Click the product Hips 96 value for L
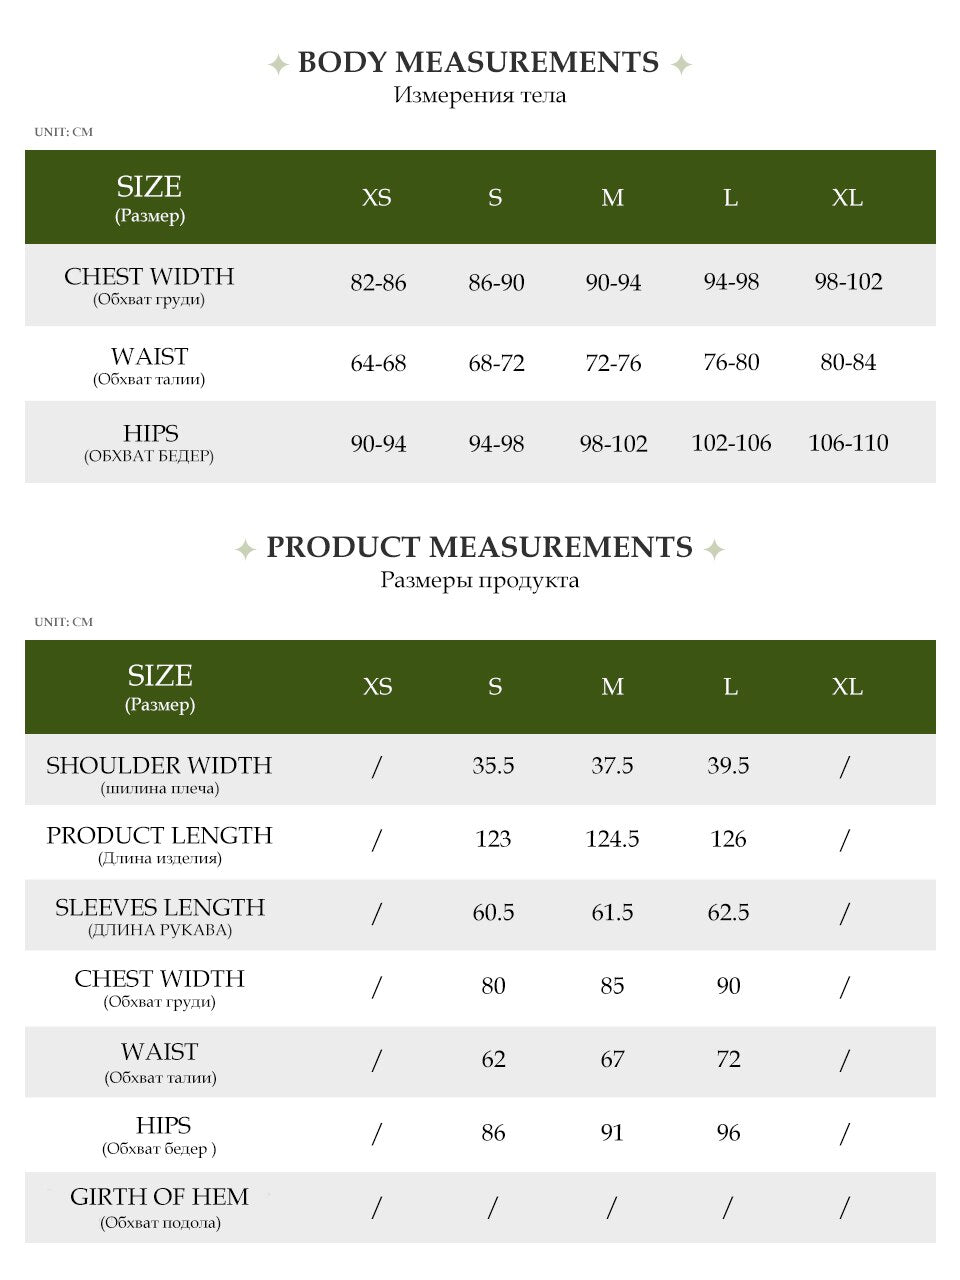960x1280 pixels. pos(728,1133)
